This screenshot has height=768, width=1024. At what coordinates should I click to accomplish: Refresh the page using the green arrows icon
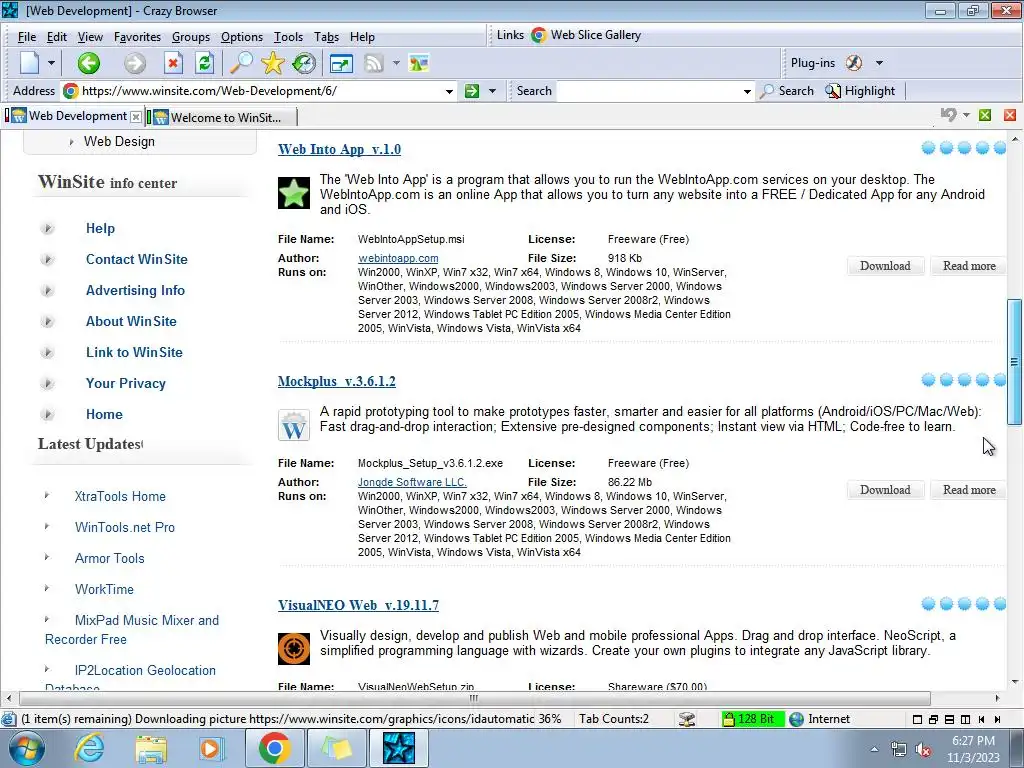pyautogui.click(x=204, y=63)
